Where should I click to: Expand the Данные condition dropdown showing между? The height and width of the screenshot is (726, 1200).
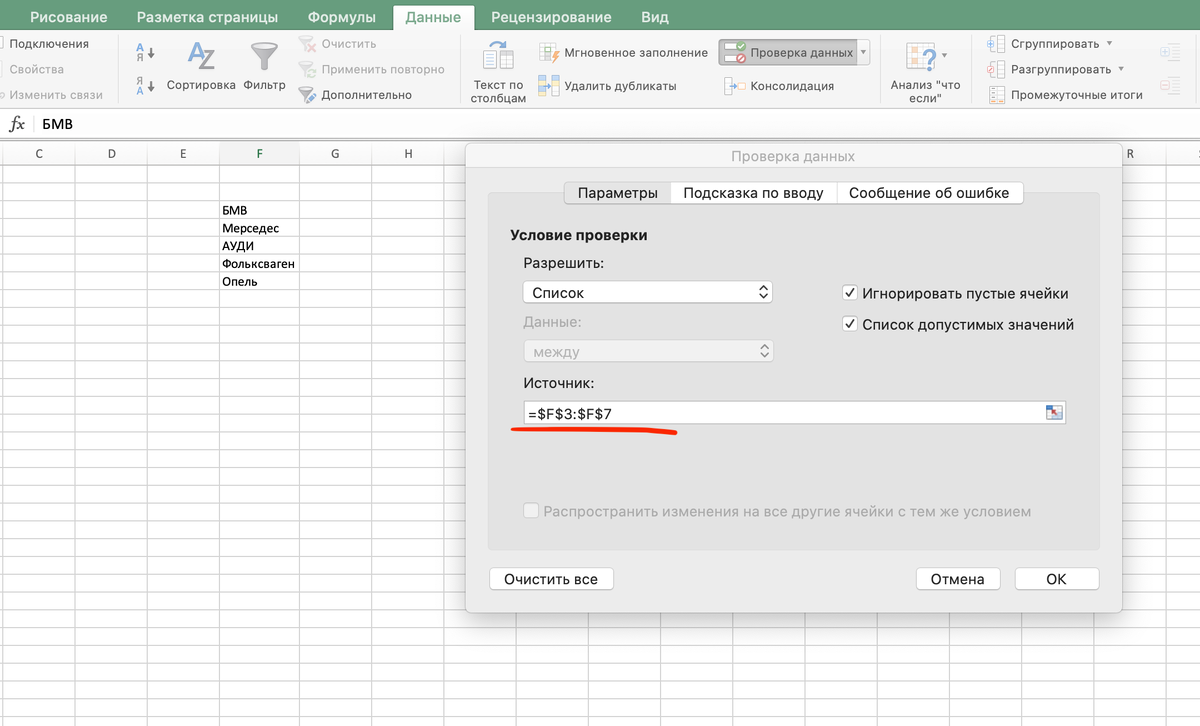click(x=647, y=351)
